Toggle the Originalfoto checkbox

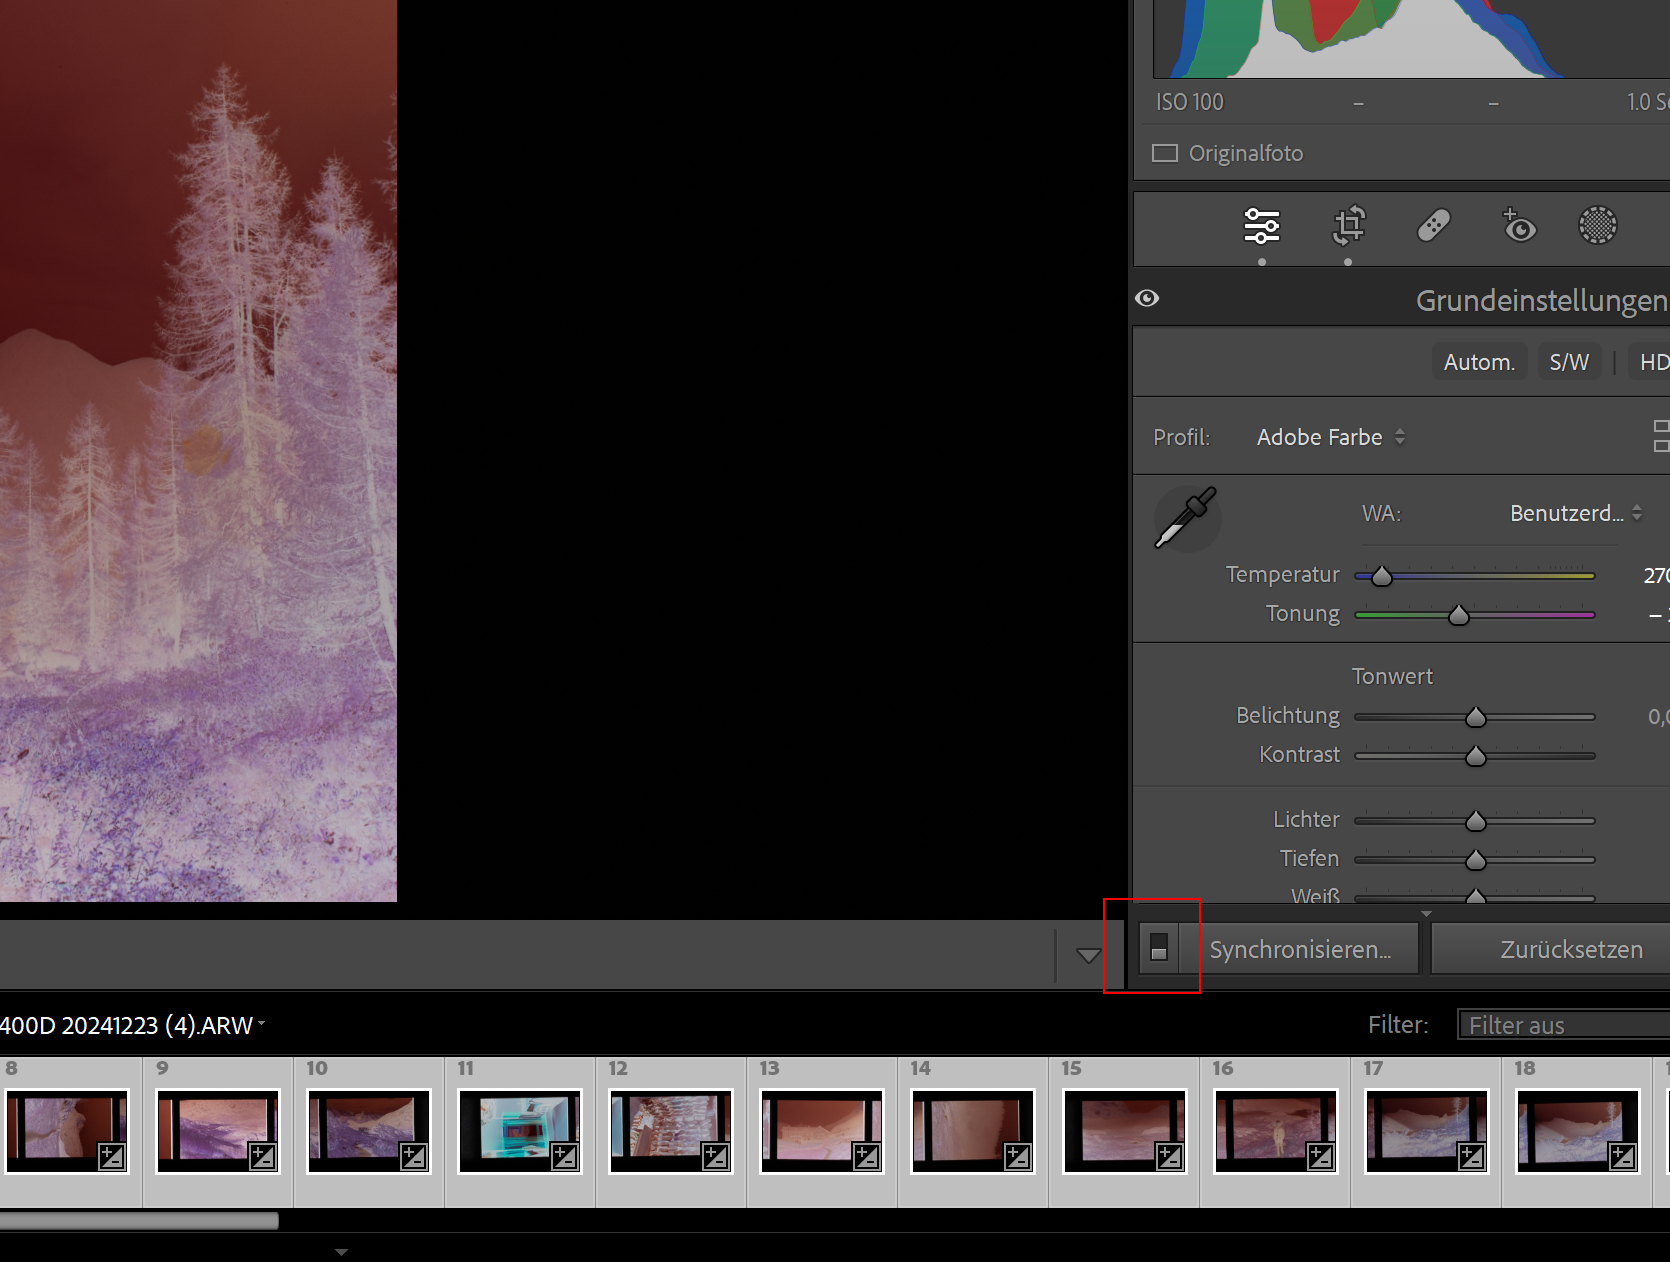(x=1165, y=153)
